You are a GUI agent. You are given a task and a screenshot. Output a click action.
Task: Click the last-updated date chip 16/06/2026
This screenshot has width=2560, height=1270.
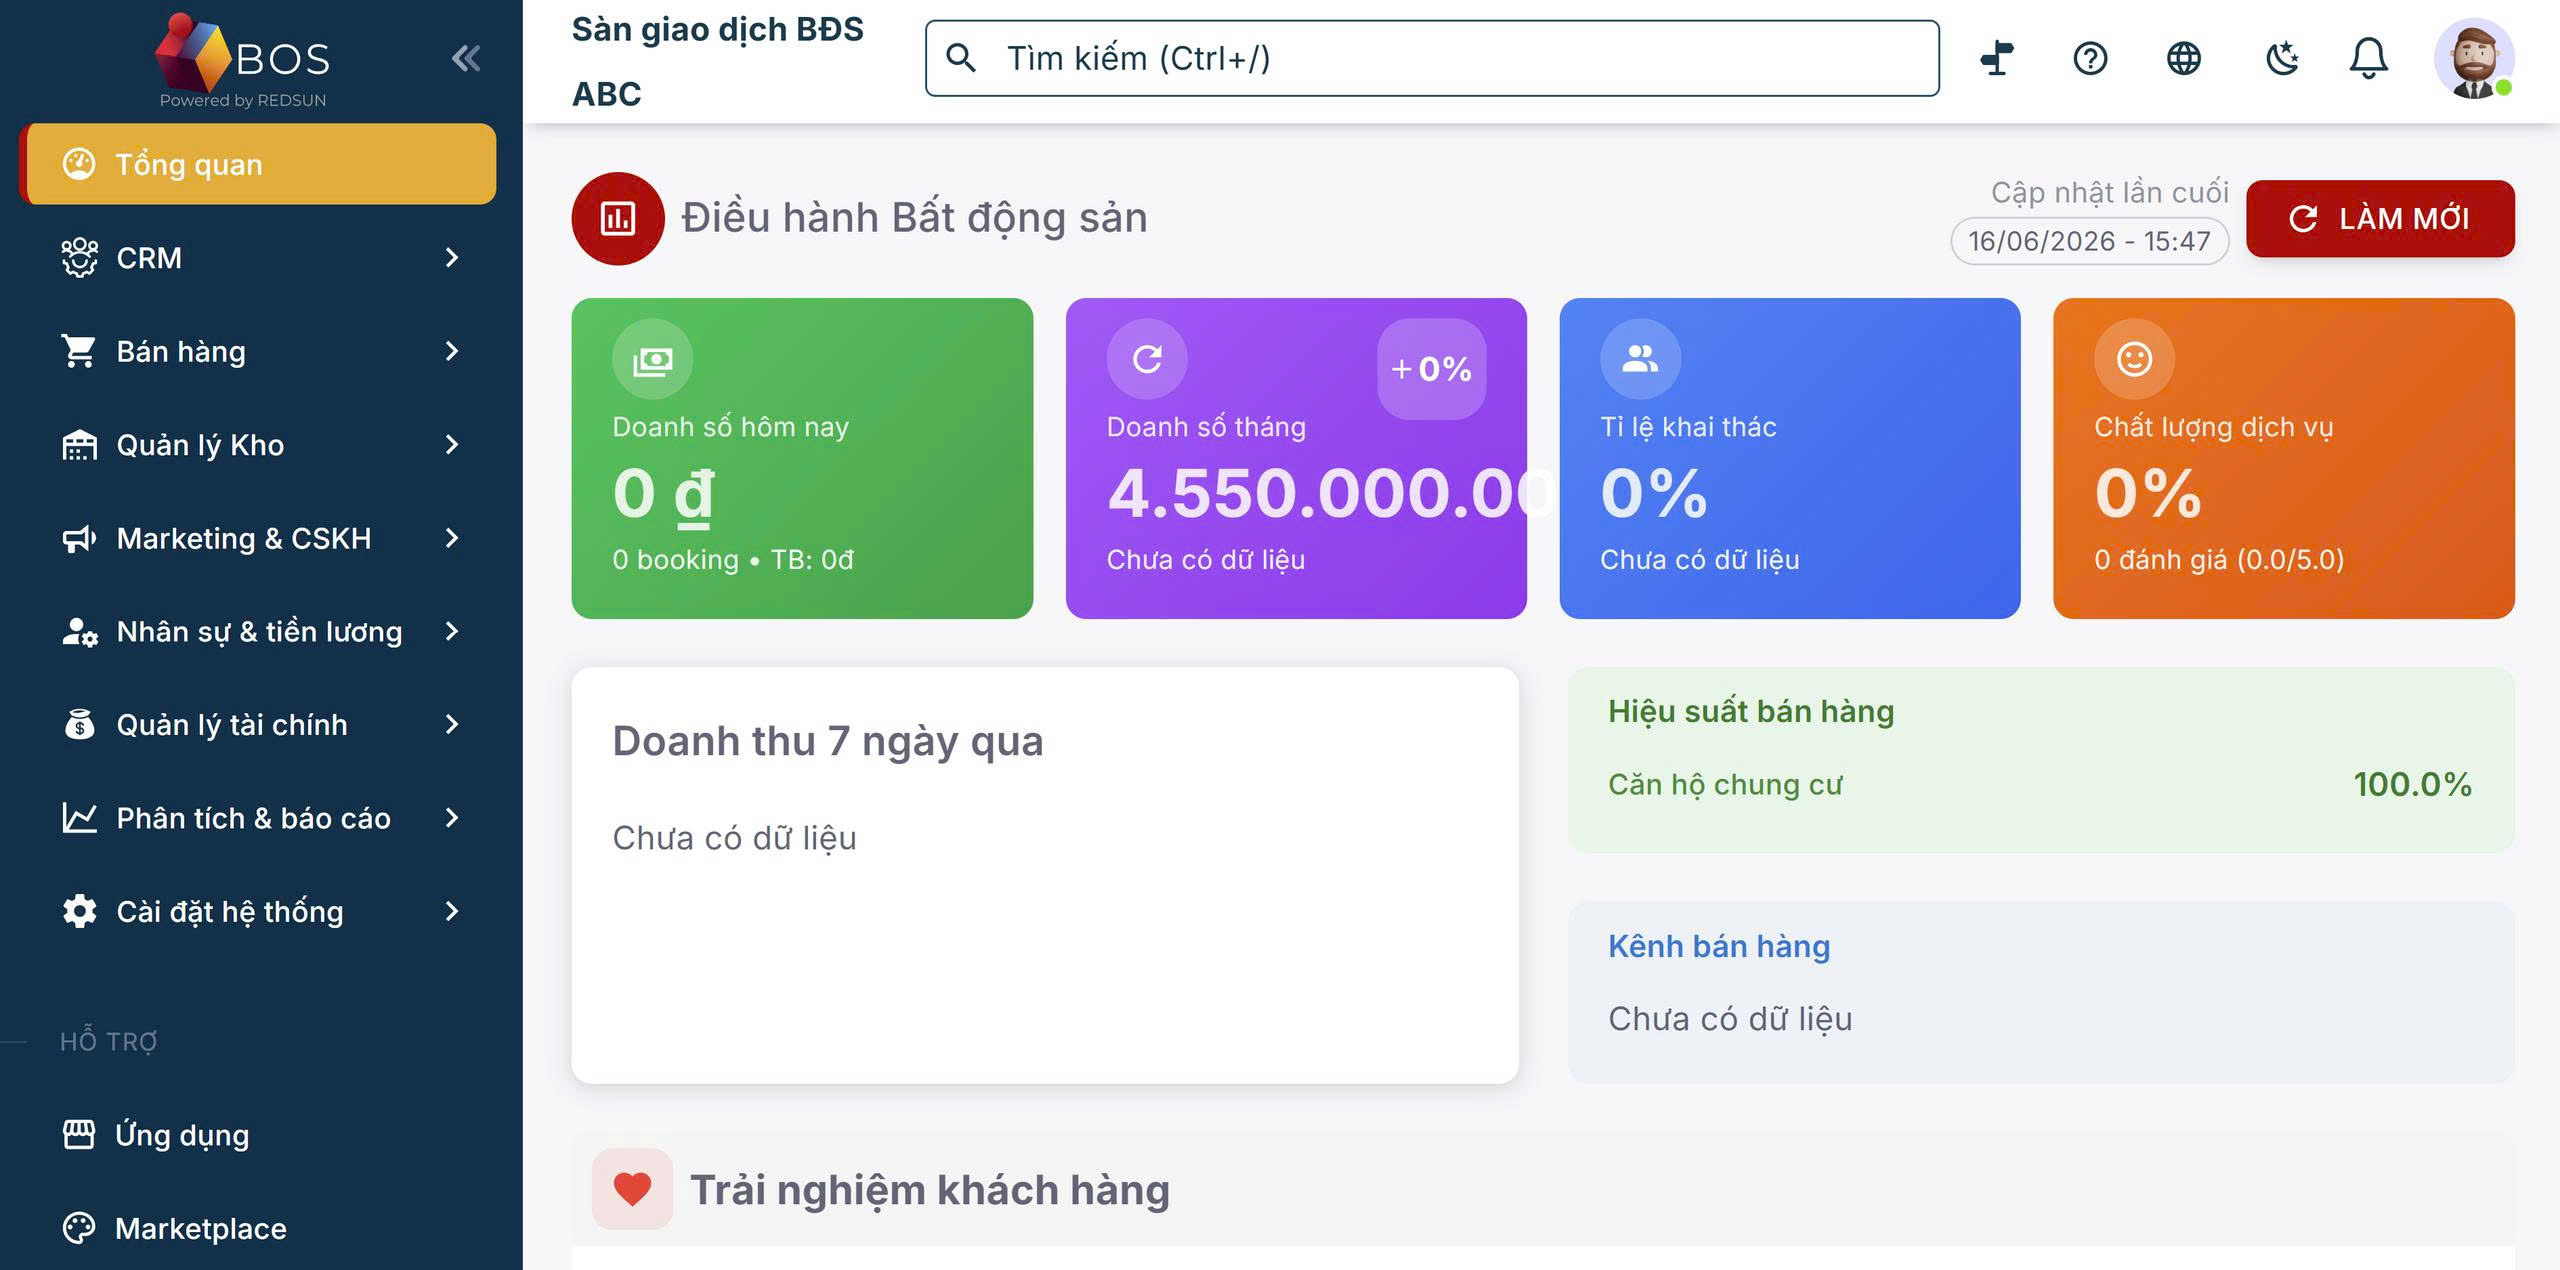[2089, 241]
